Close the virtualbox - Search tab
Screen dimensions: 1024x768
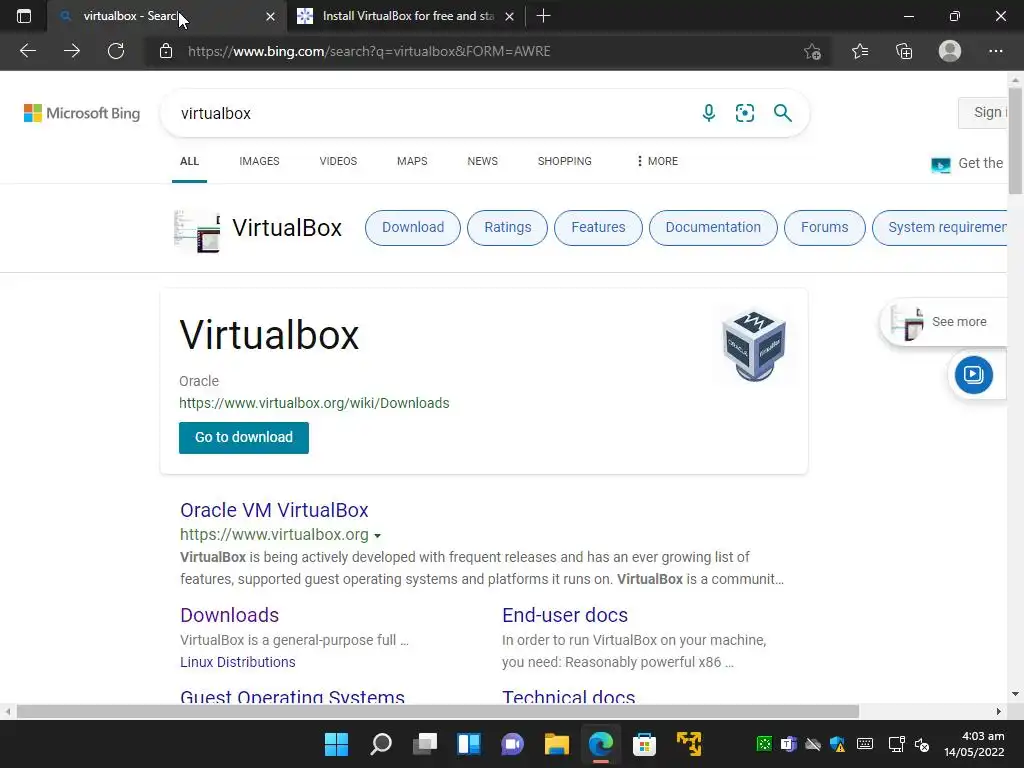point(270,16)
